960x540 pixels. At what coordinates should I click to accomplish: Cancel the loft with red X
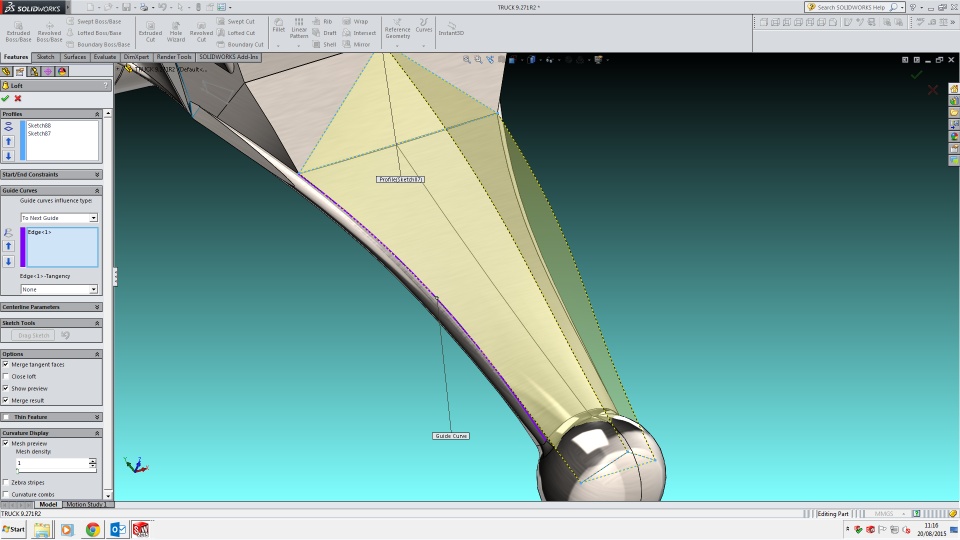(x=18, y=99)
